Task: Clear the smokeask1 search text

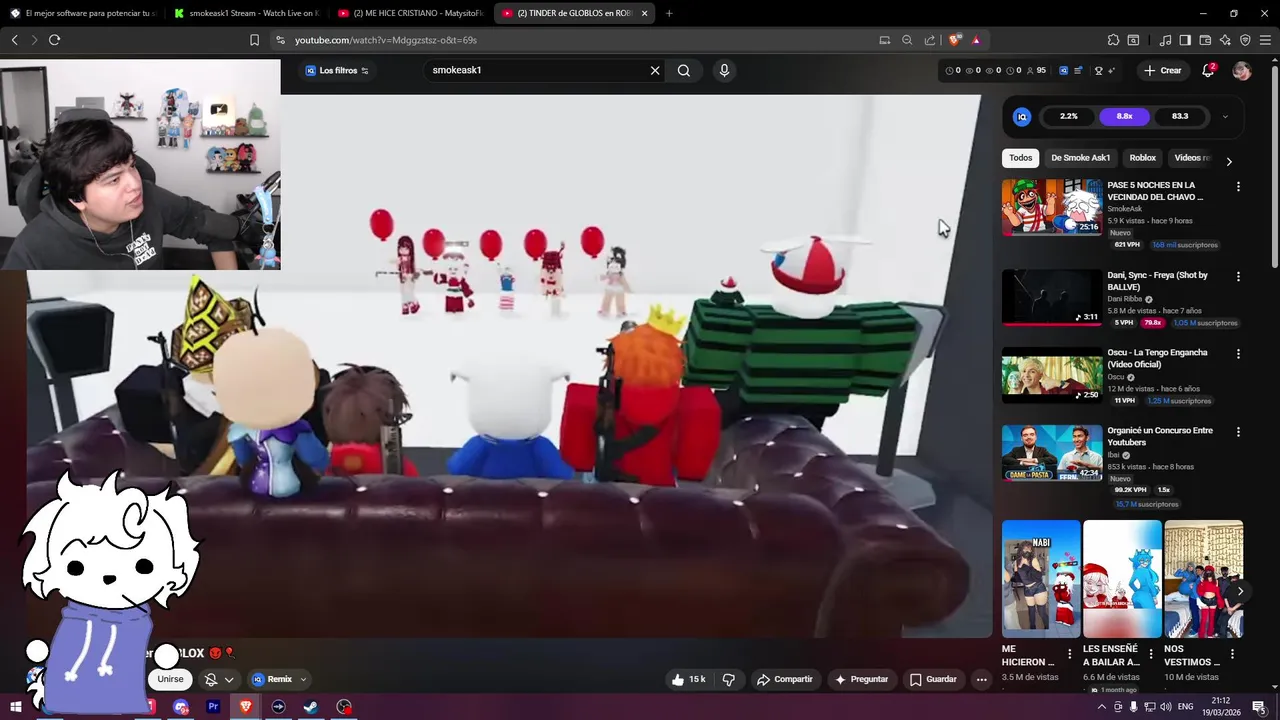Action: coord(655,71)
